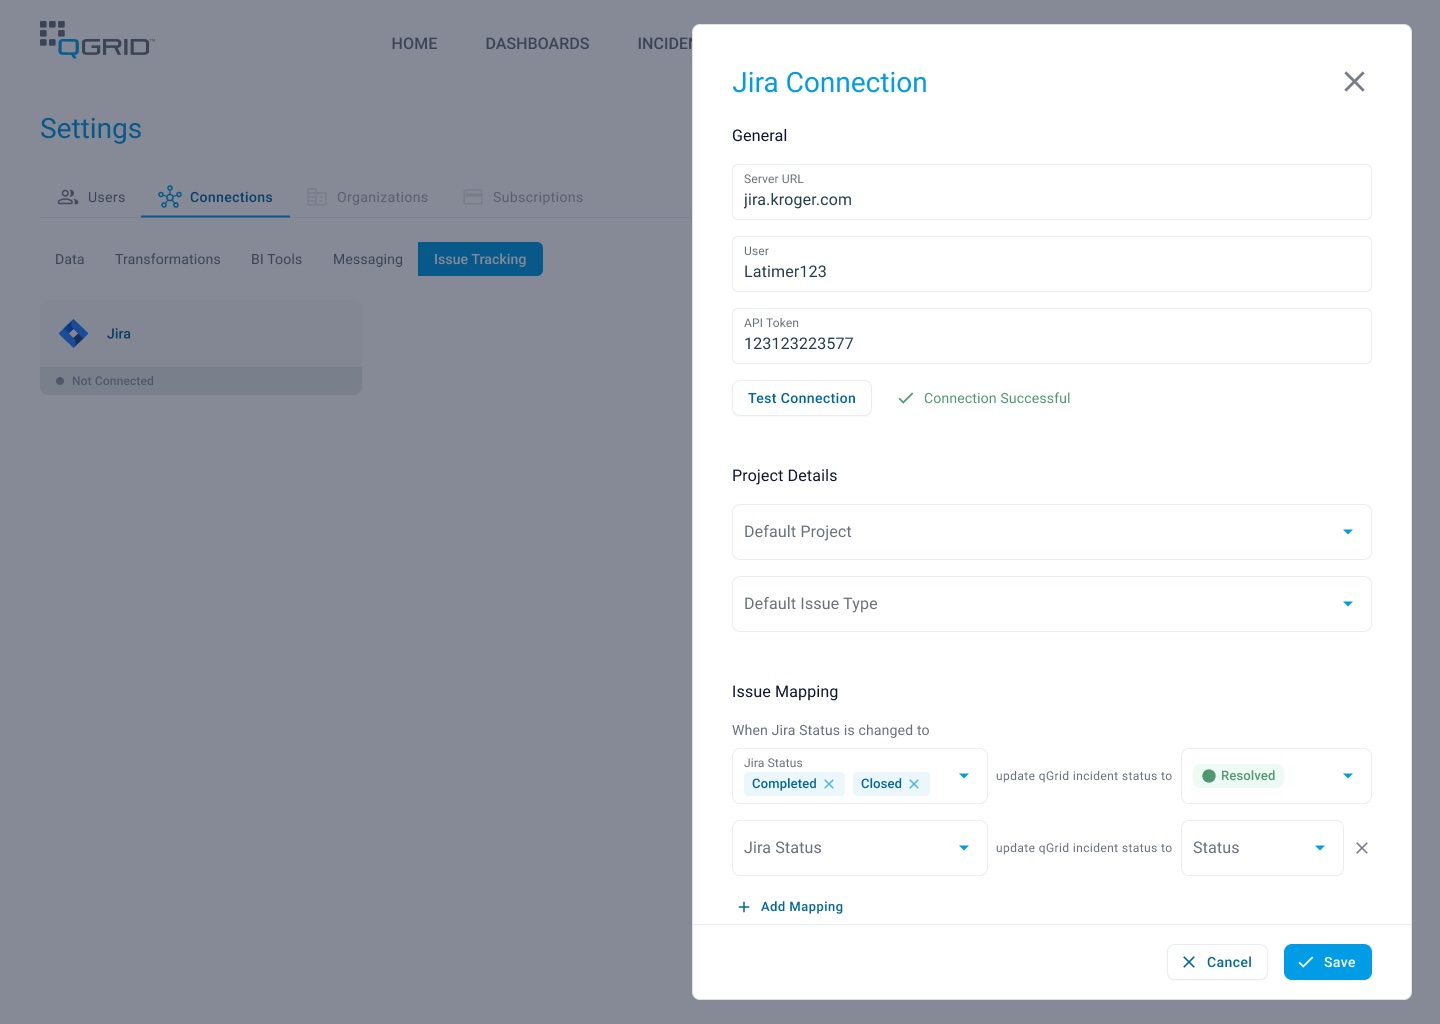Remove the Completed status chip
The image size is (1440, 1024).
tap(829, 784)
